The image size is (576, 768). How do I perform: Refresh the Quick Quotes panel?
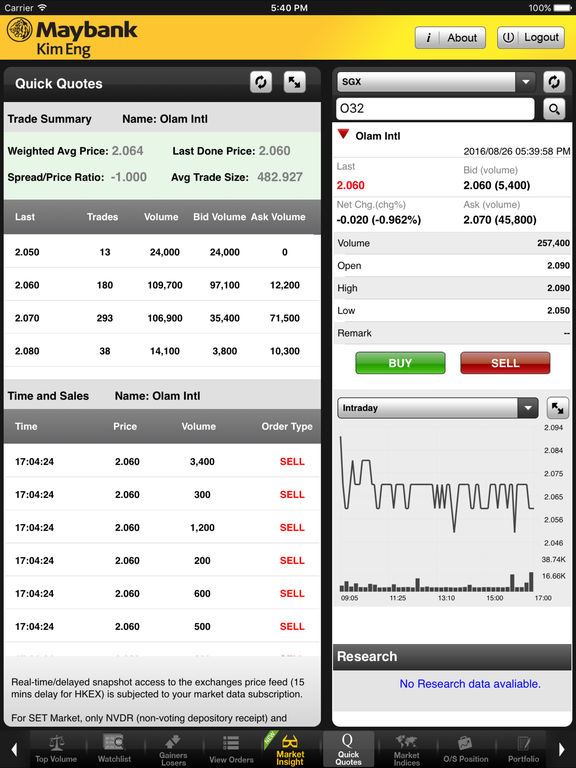[x=261, y=82]
